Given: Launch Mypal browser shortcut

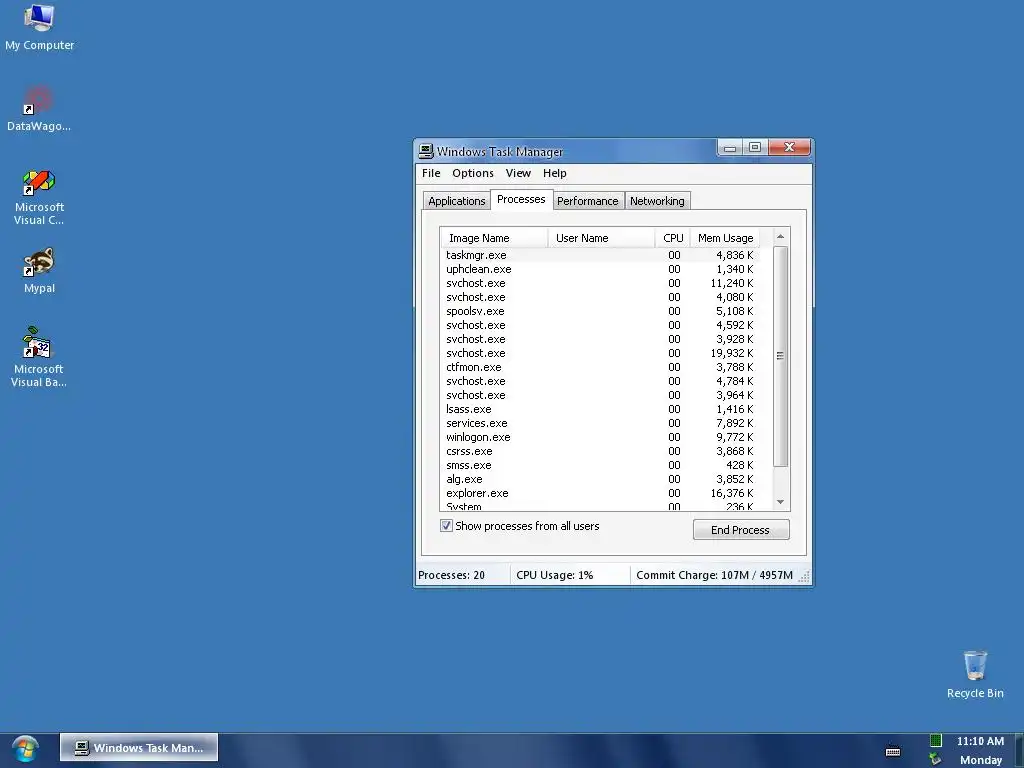Looking at the screenshot, I should pos(39,270).
